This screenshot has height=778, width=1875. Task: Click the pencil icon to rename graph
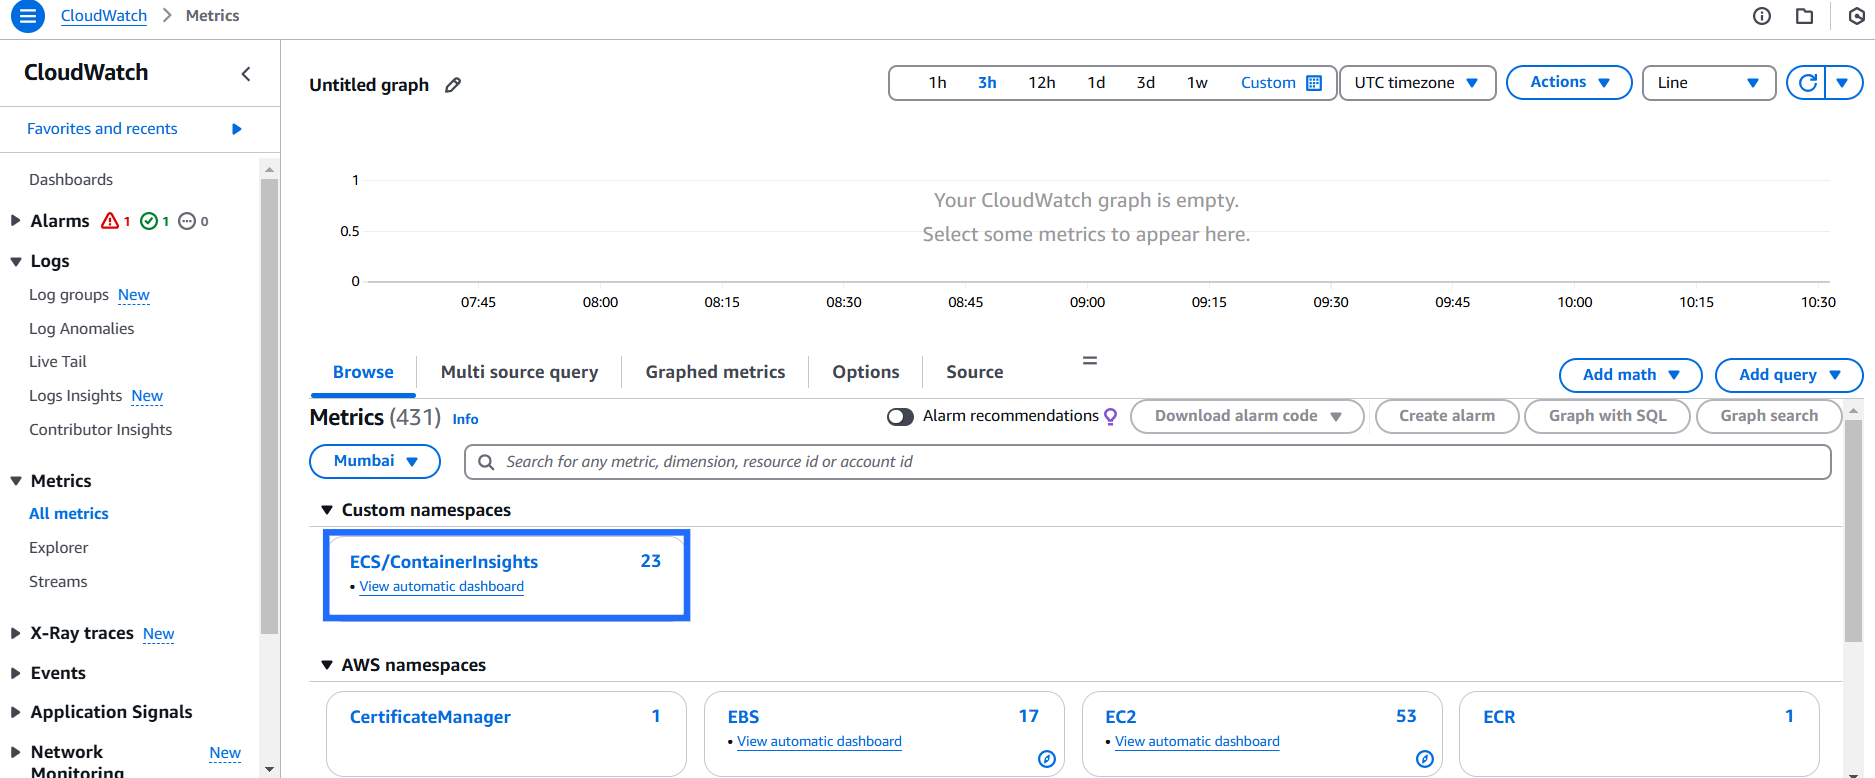pos(453,85)
